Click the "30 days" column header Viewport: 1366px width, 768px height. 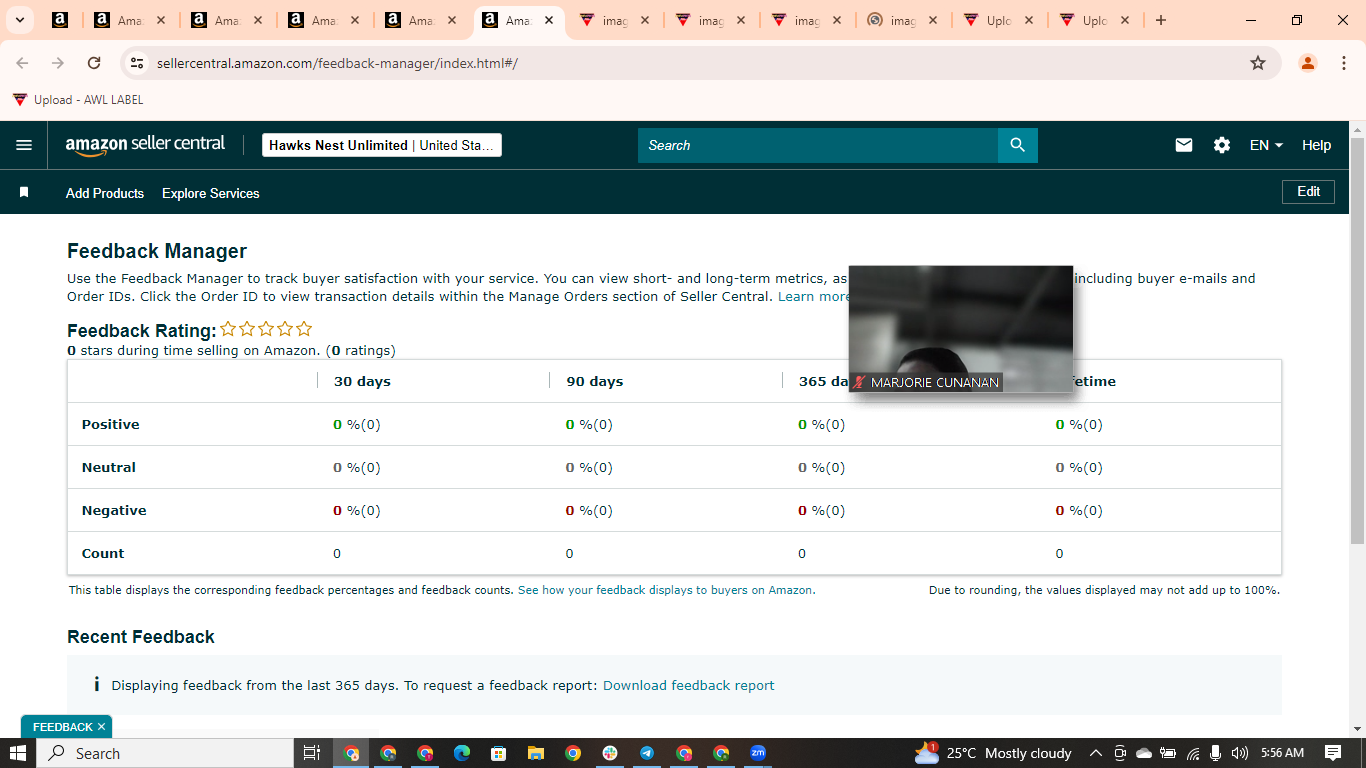362,381
